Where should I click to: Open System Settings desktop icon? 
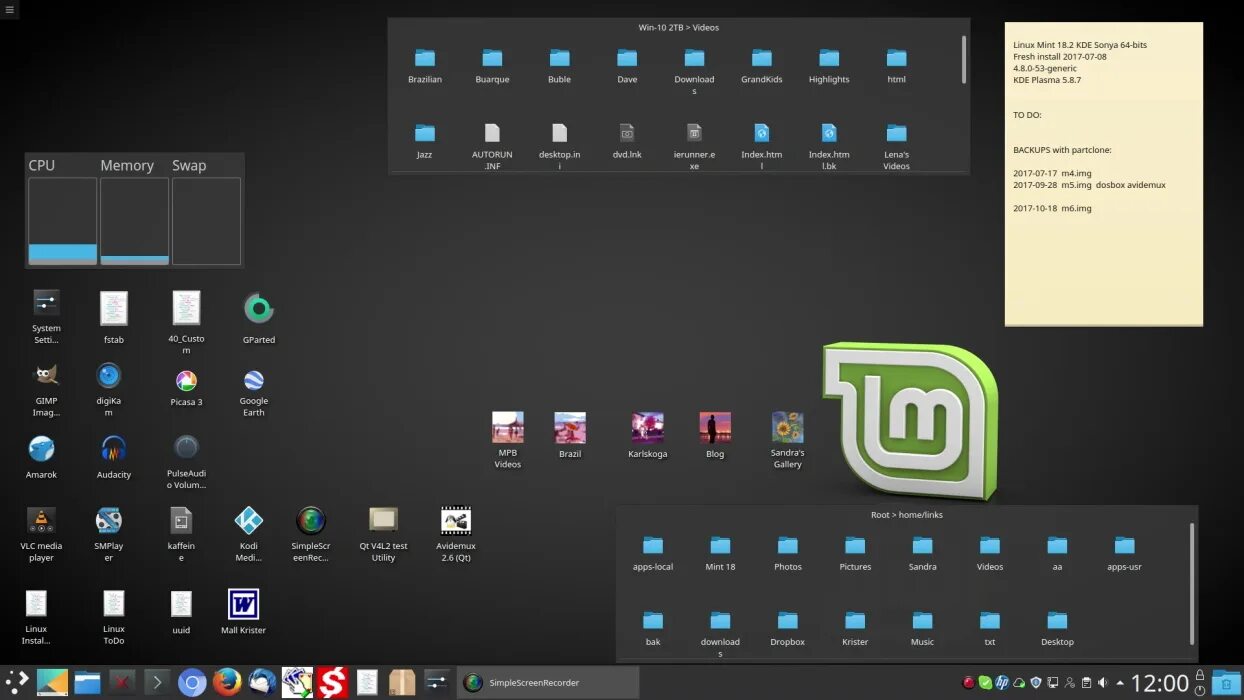tap(46, 317)
